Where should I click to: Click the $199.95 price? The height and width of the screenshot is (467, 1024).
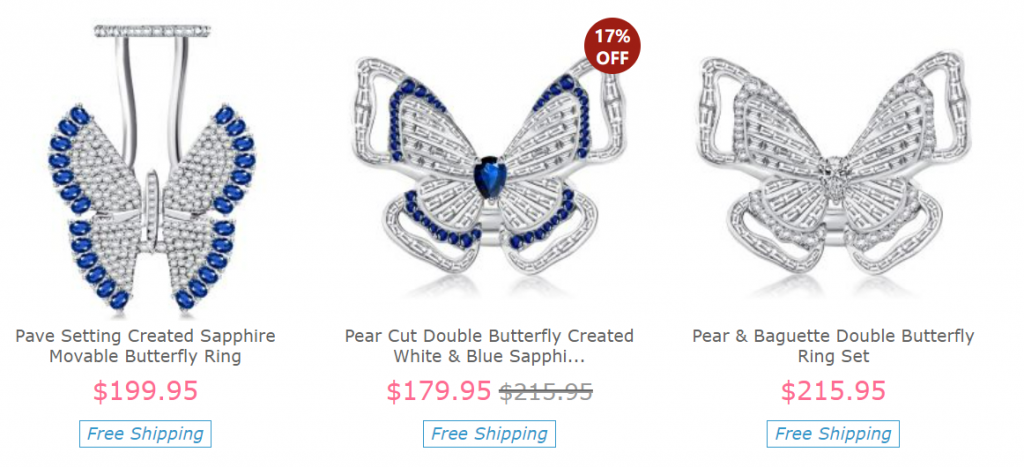click(x=145, y=391)
